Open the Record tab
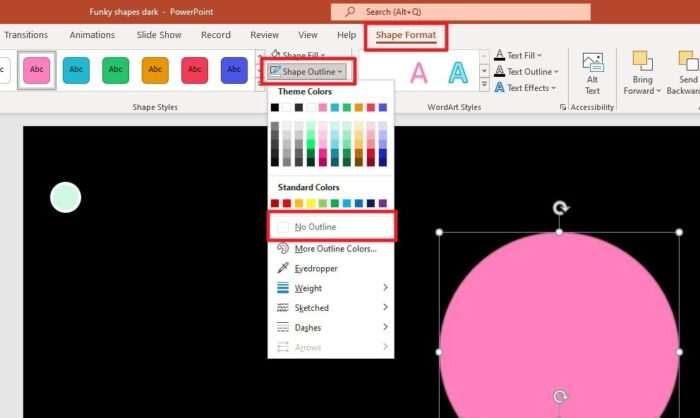This screenshot has width=700, height=418. click(216, 35)
